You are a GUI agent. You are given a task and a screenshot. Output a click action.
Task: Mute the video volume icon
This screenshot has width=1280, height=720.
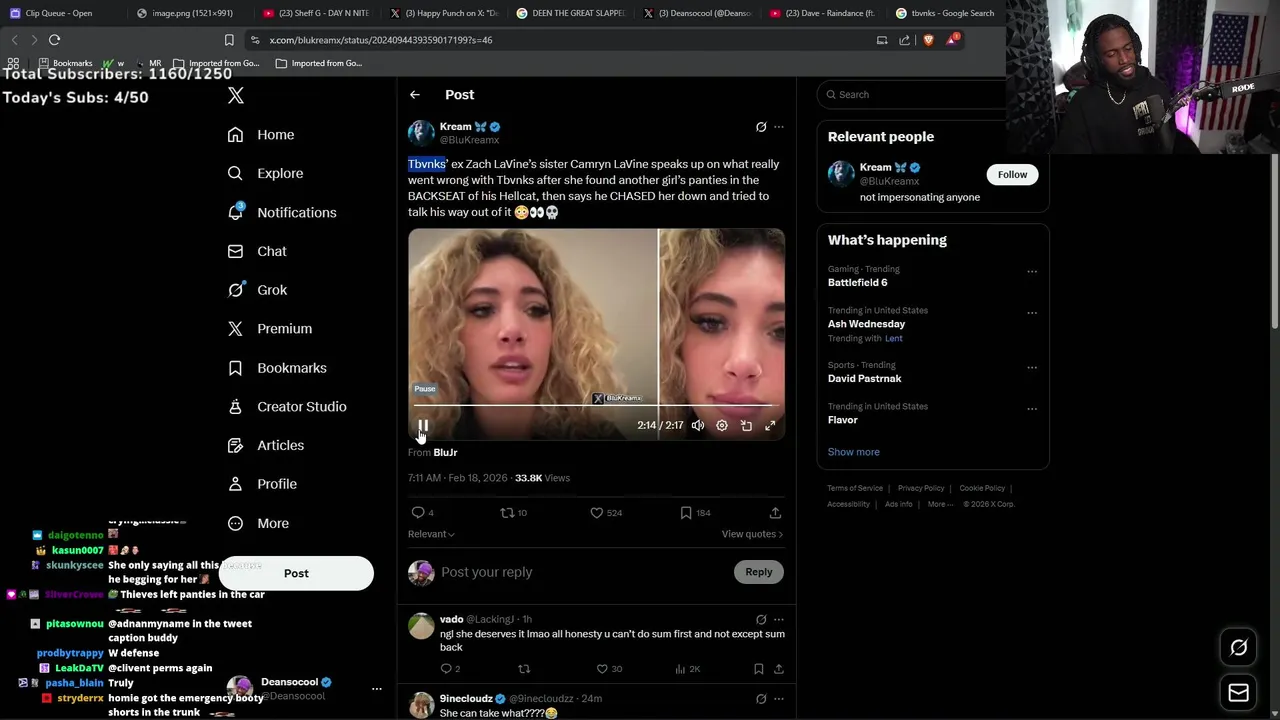coord(698,426)
